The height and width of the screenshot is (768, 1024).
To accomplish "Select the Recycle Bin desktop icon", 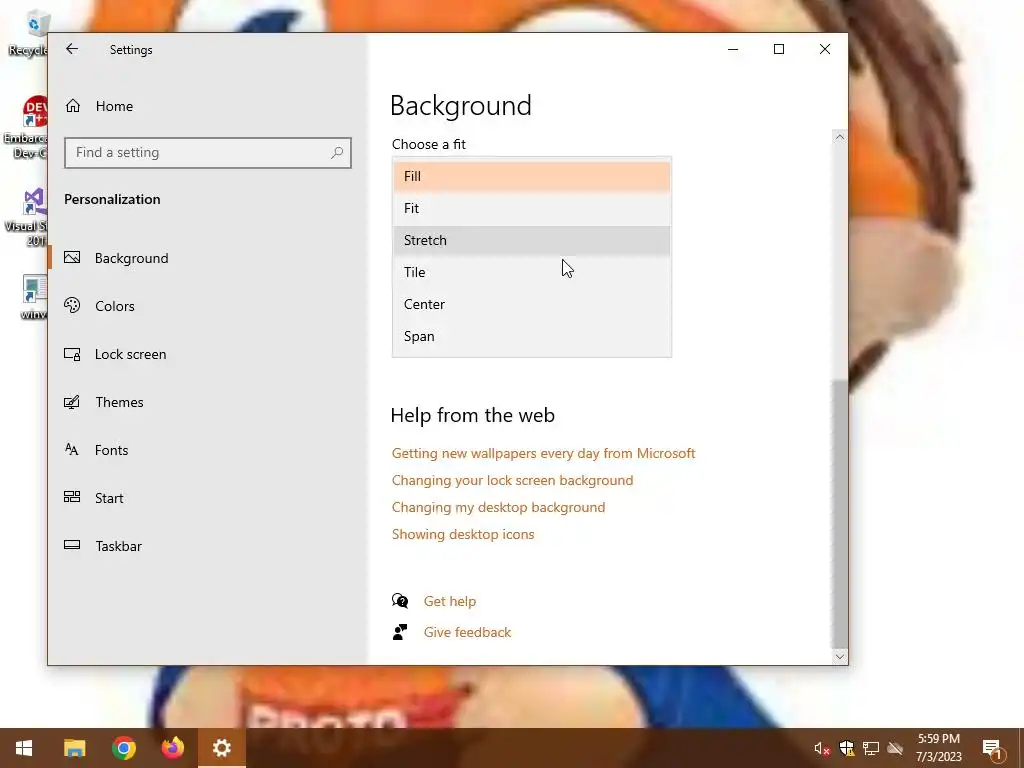I will (27, 35).
